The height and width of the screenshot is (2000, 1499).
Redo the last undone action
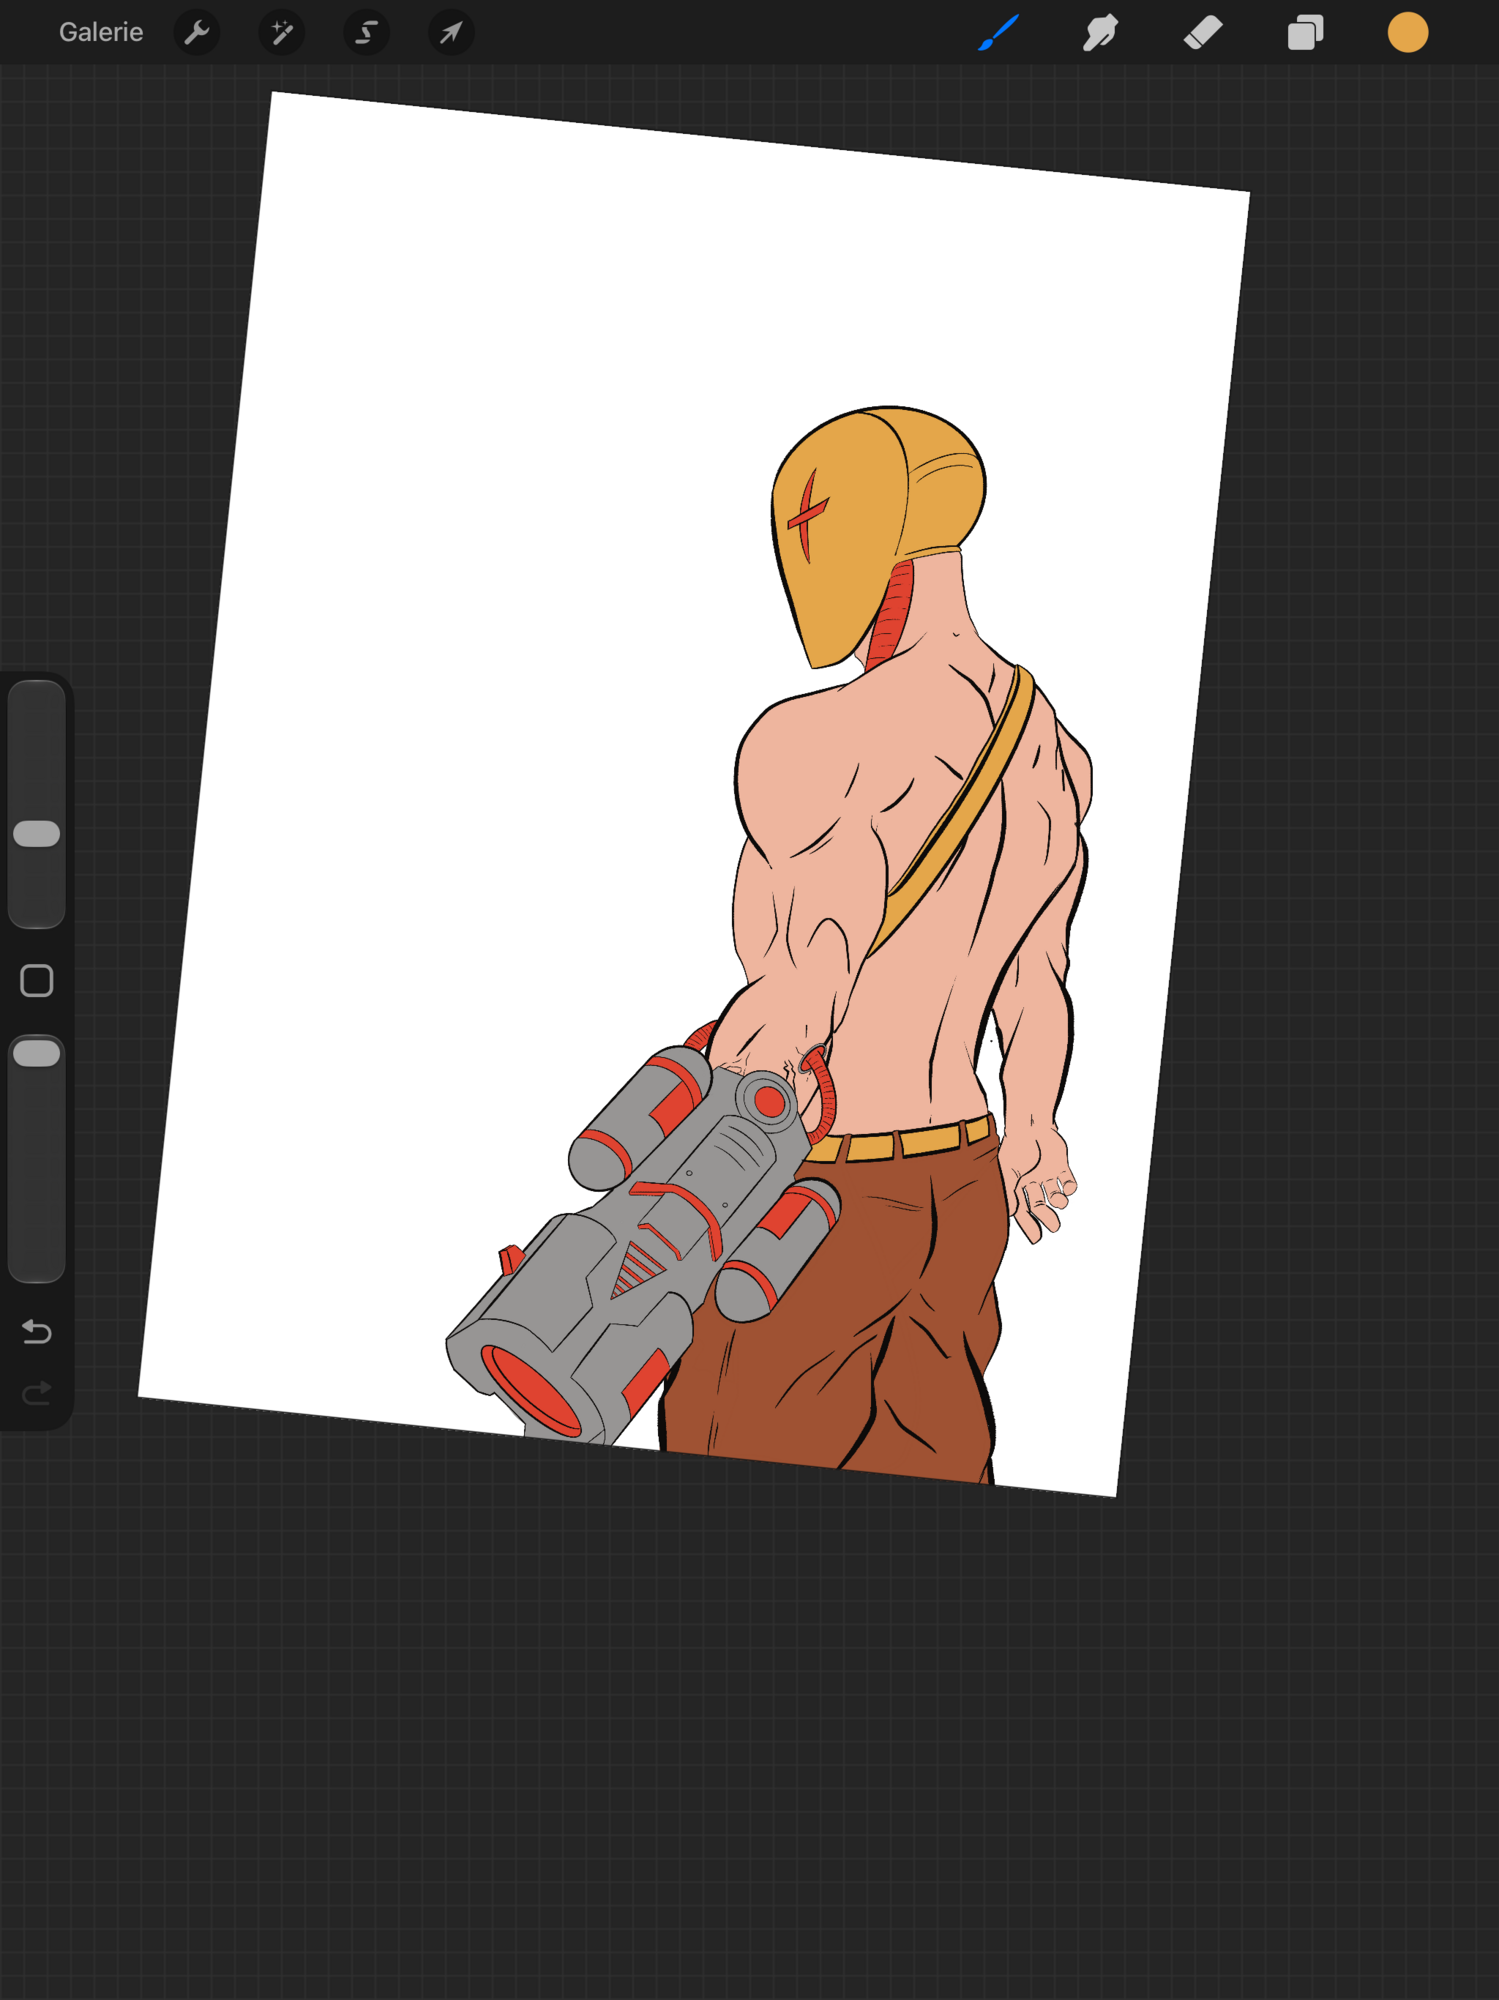tap(37, 1393)
